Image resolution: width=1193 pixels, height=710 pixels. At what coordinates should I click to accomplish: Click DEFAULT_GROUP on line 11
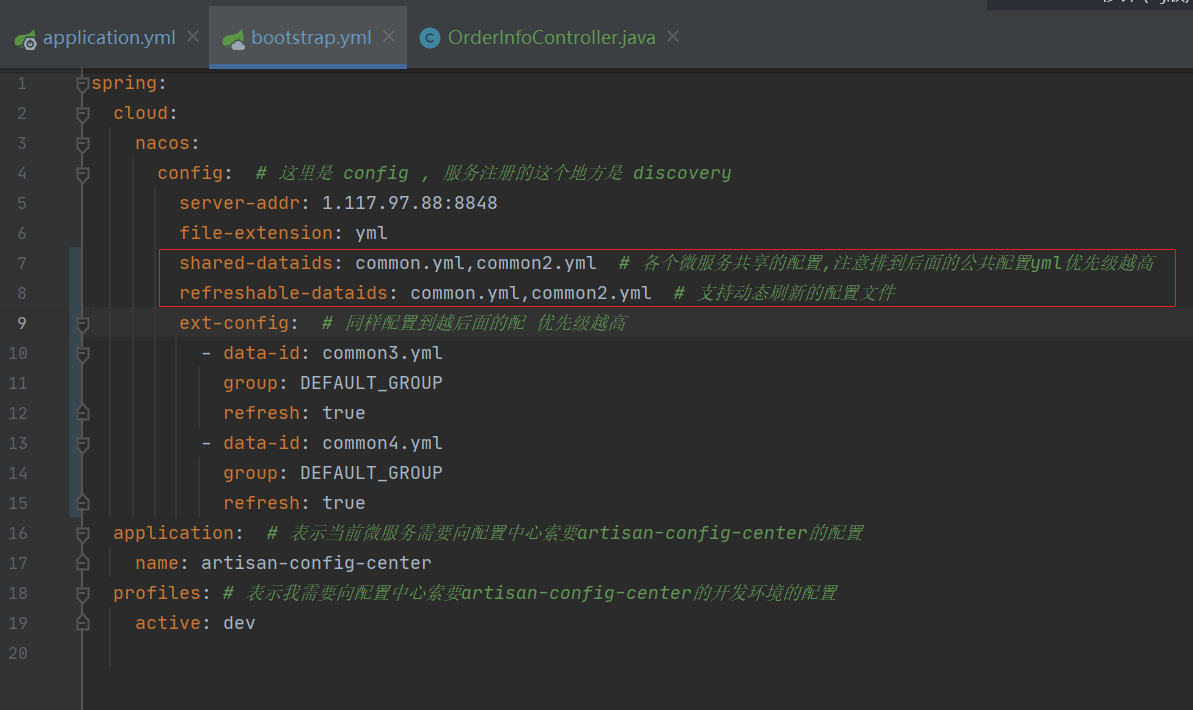pyautogui.click(x=371, y=383)
